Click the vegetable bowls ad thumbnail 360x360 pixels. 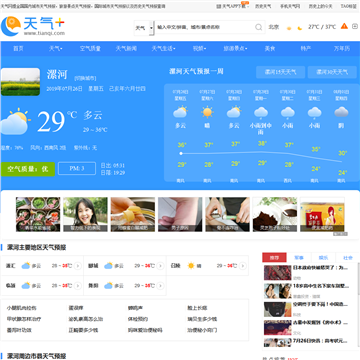point(38,214)
